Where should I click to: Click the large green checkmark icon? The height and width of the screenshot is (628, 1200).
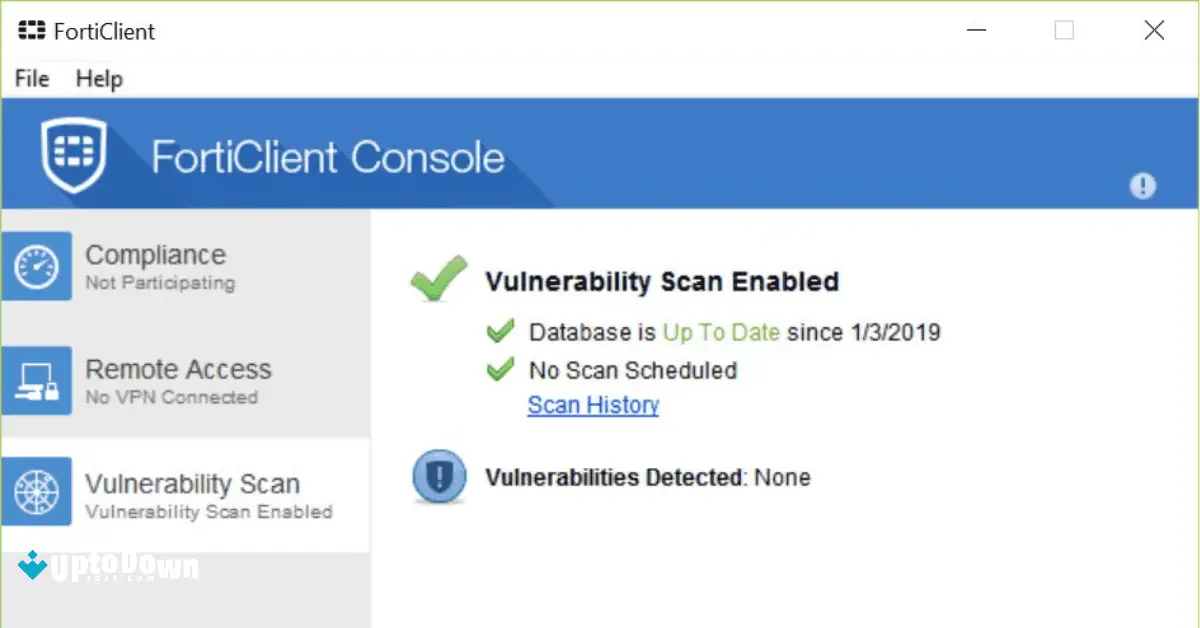[x=439, y=279]
